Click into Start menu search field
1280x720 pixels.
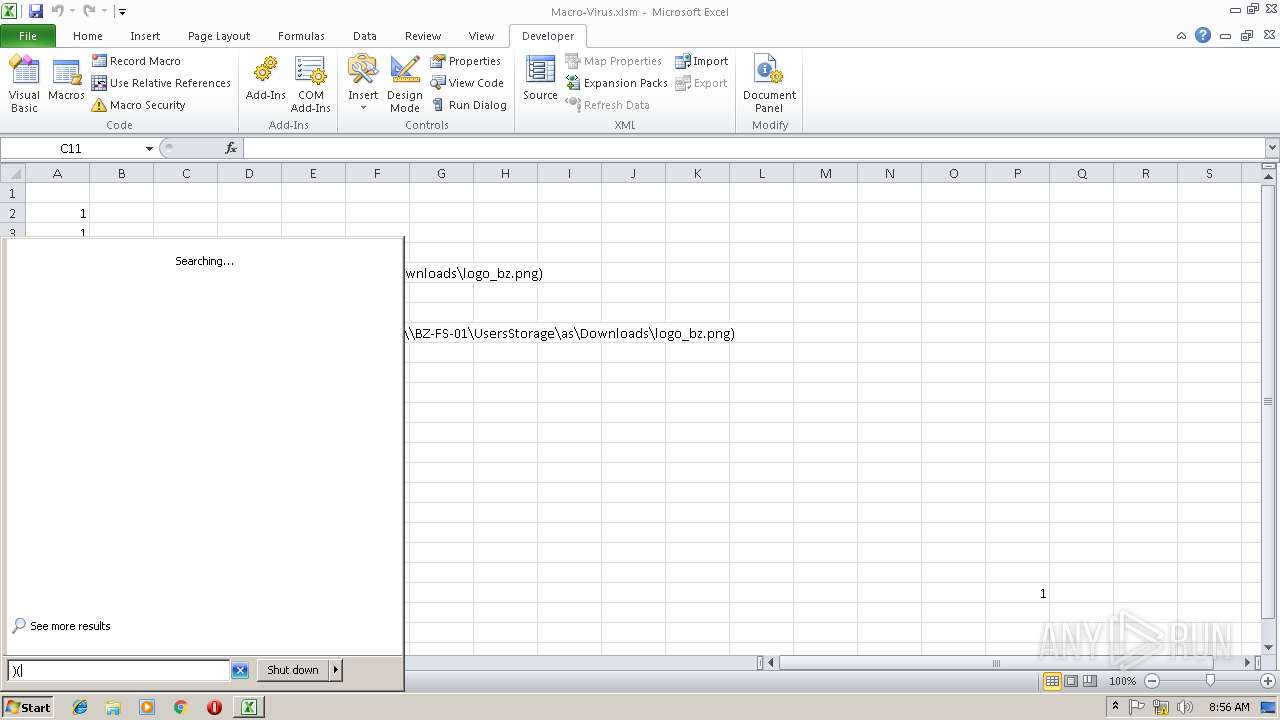(119, 670)
